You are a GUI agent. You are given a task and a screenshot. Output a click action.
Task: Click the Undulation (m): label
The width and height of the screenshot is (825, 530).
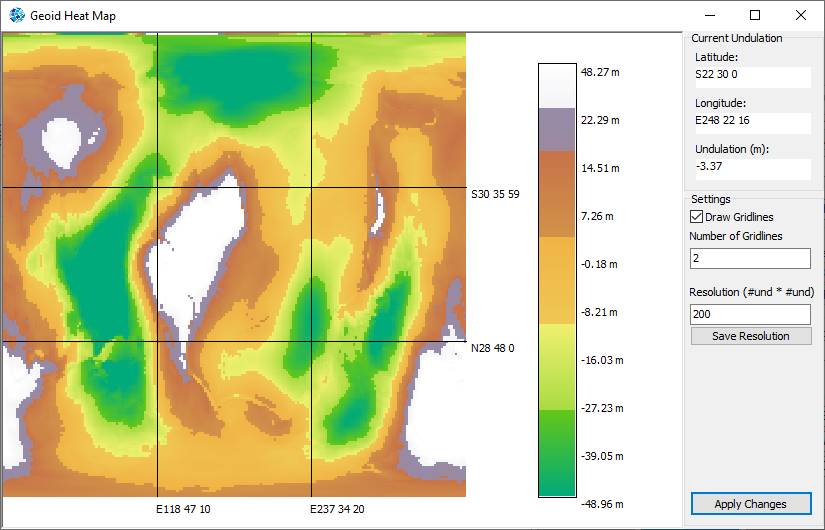pyautogui.click(x=732, y=149)
